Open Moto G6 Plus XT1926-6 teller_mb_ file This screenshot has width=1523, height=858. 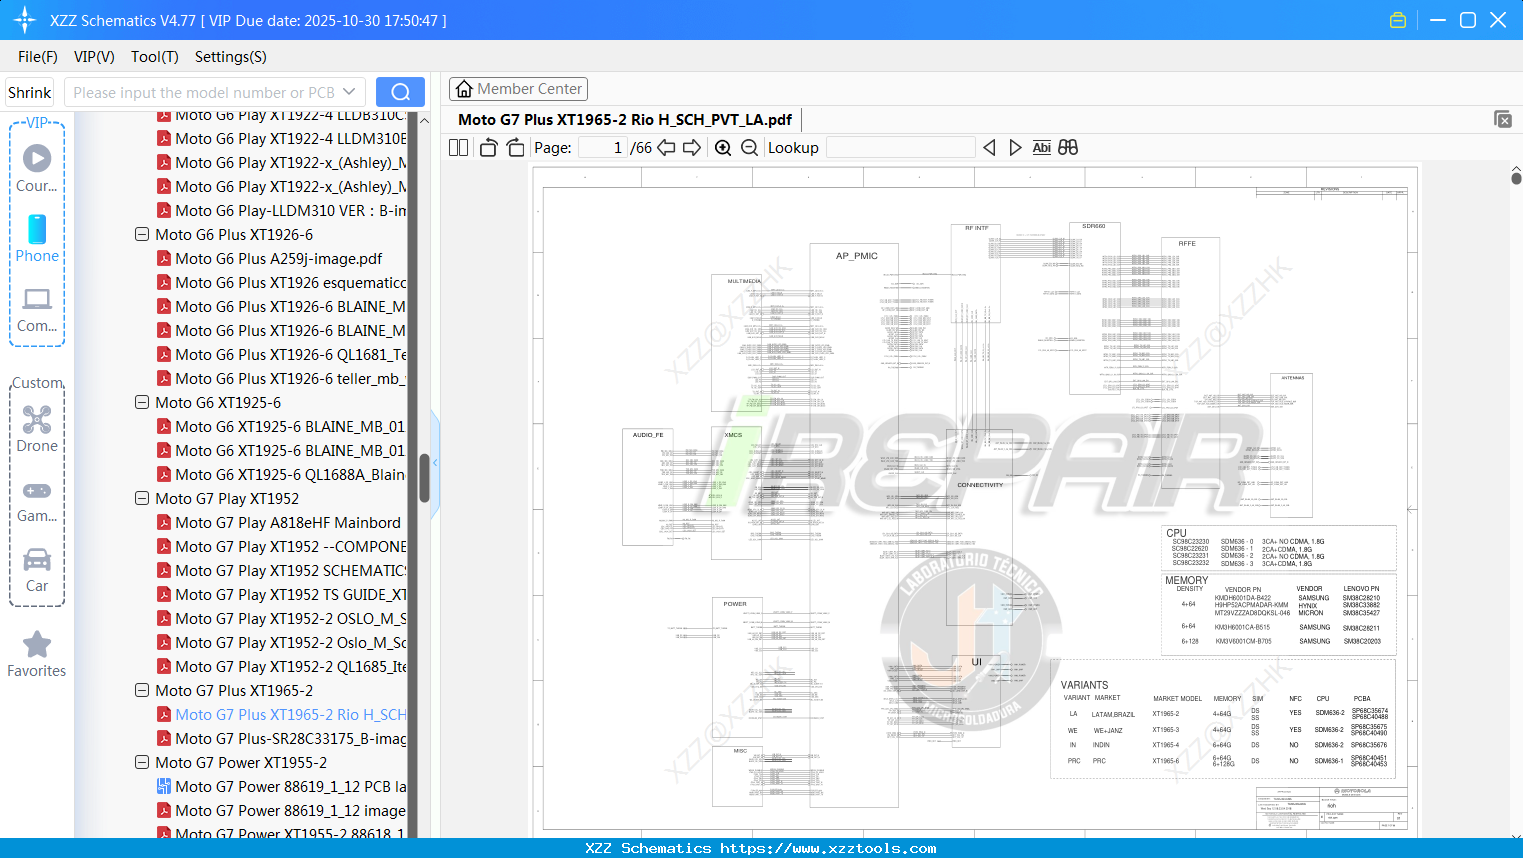click(x=290, y=378)
